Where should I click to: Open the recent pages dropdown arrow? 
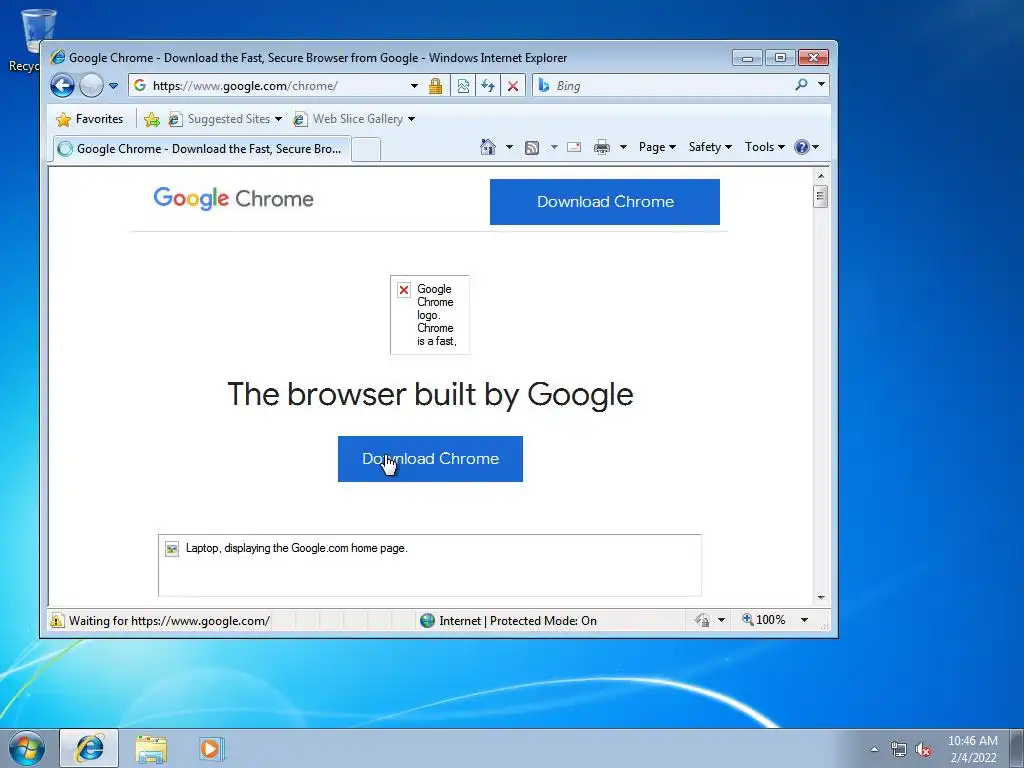point(113,86)
